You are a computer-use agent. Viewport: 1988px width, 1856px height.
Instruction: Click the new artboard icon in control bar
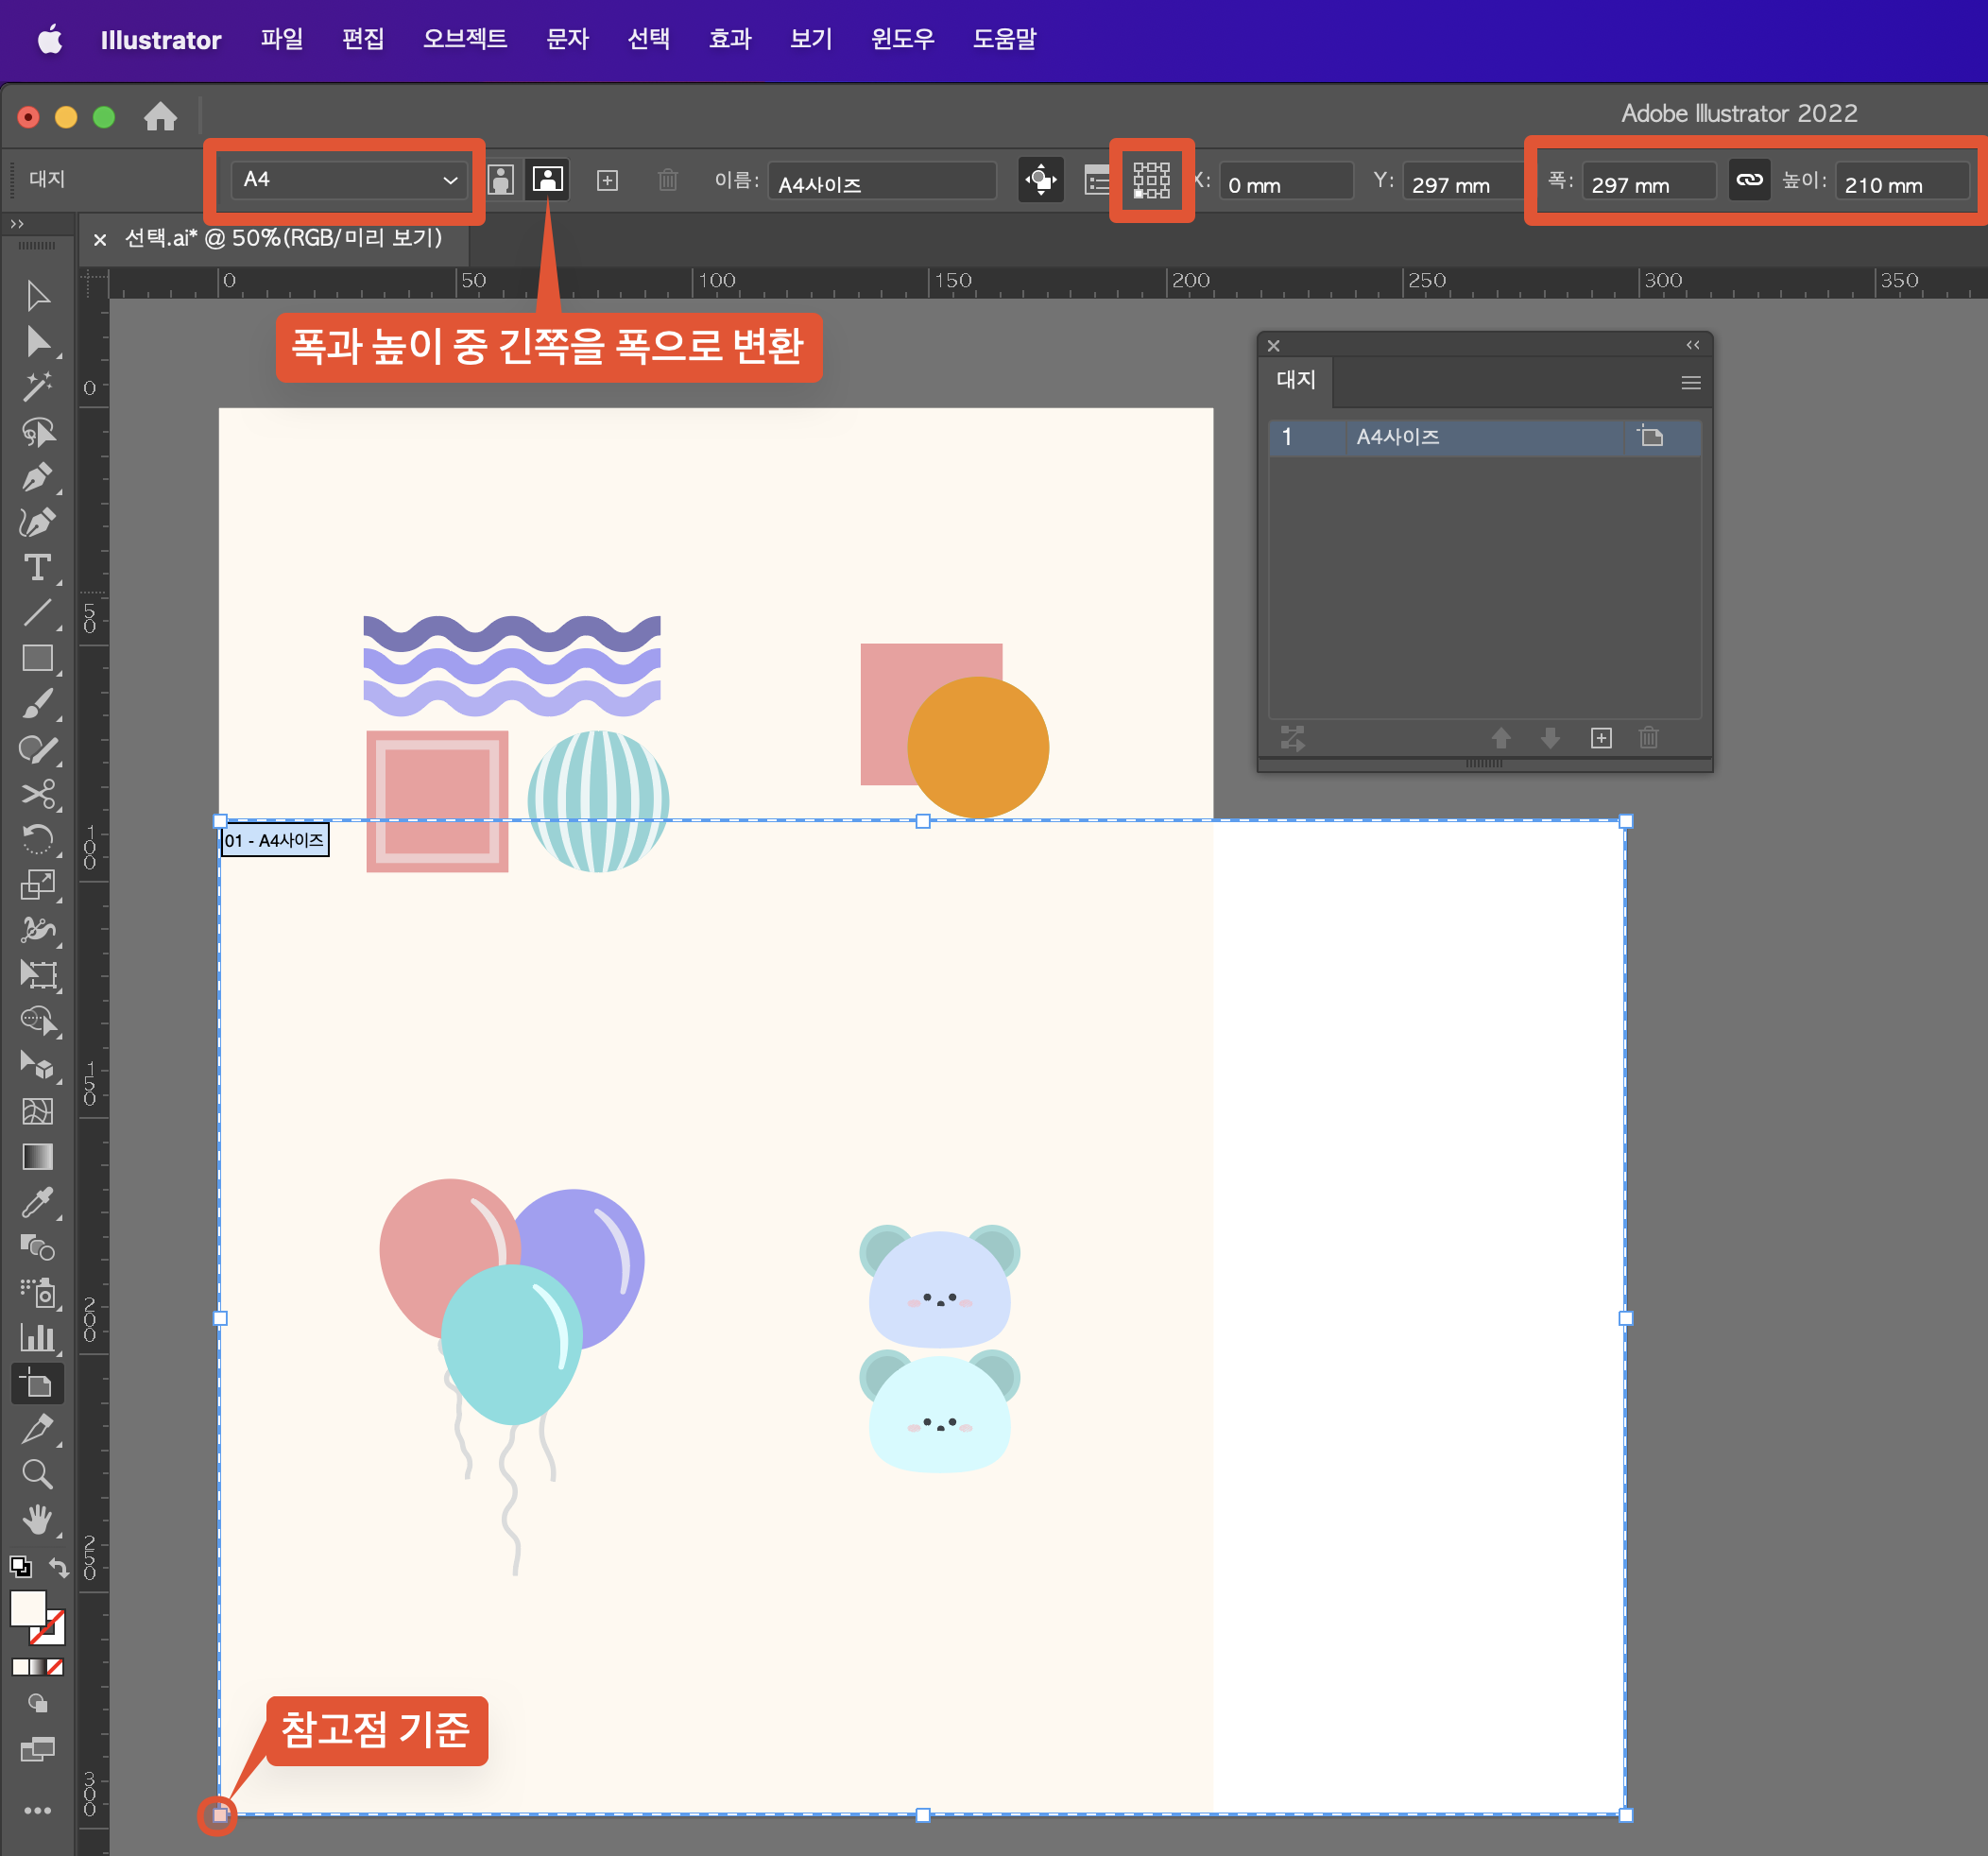pos(607,180)
